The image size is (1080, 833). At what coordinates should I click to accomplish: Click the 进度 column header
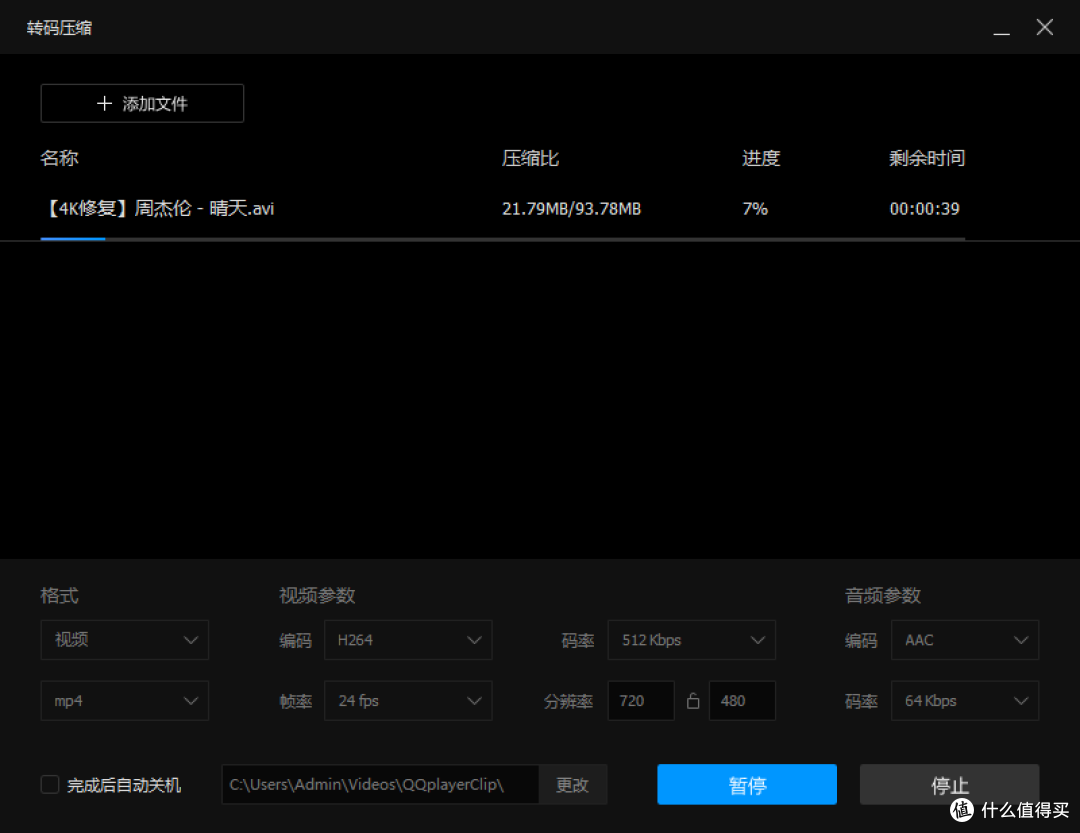coord(761,158)
